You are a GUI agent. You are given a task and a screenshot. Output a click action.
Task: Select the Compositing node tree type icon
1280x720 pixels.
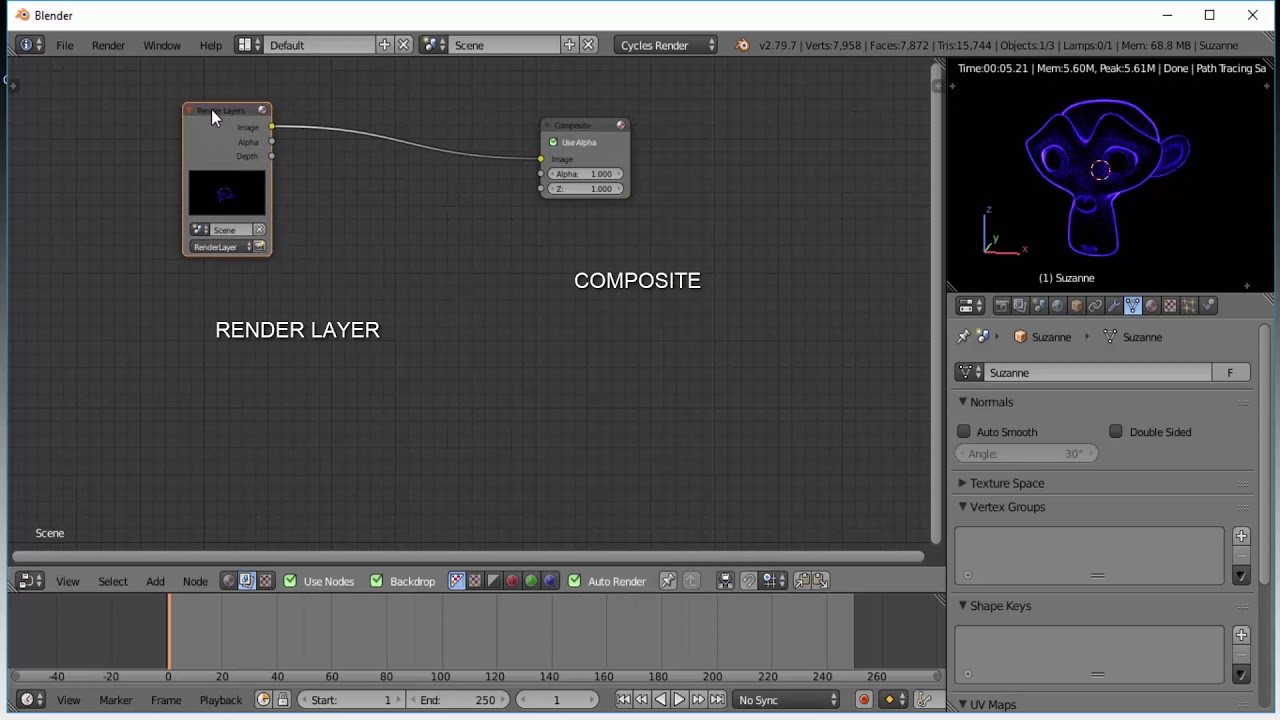(x=247, y=581)
